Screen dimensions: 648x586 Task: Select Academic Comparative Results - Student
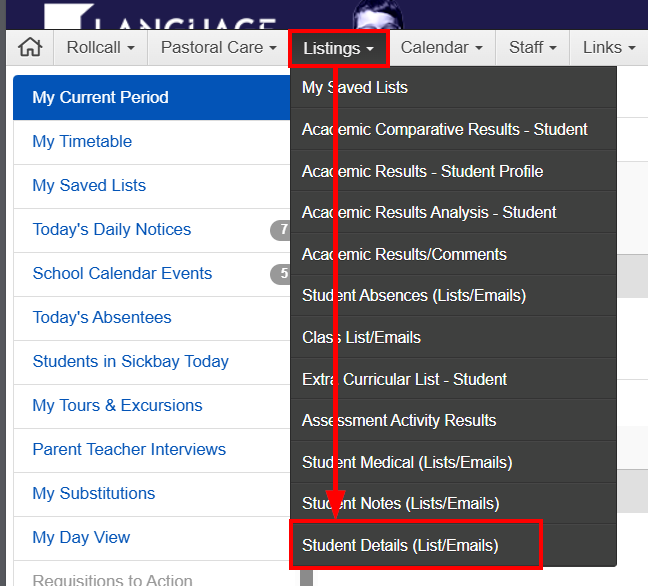tap(445, 130)
